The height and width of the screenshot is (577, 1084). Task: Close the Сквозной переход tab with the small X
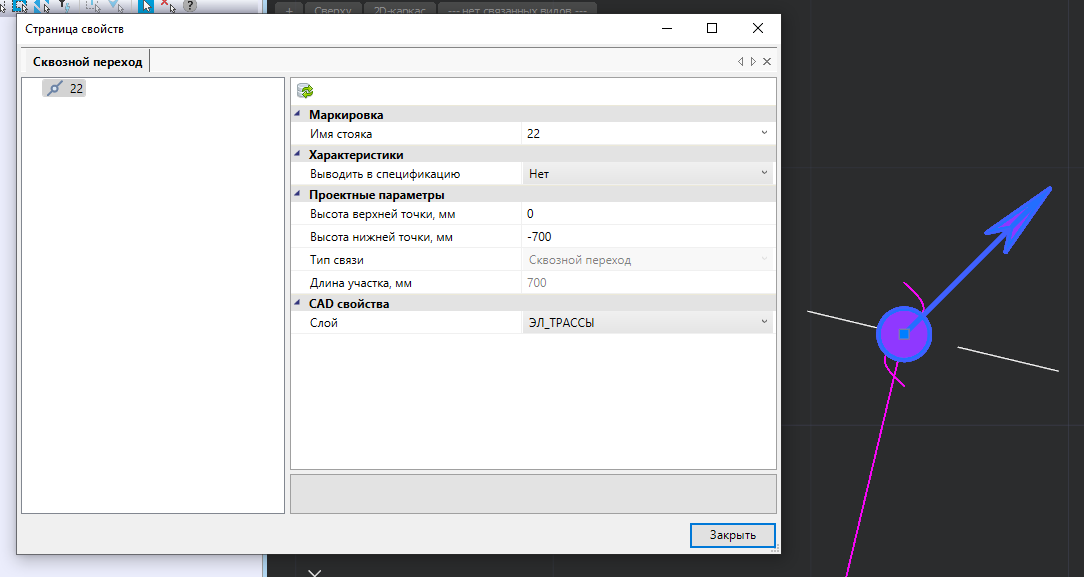[767, 62]
